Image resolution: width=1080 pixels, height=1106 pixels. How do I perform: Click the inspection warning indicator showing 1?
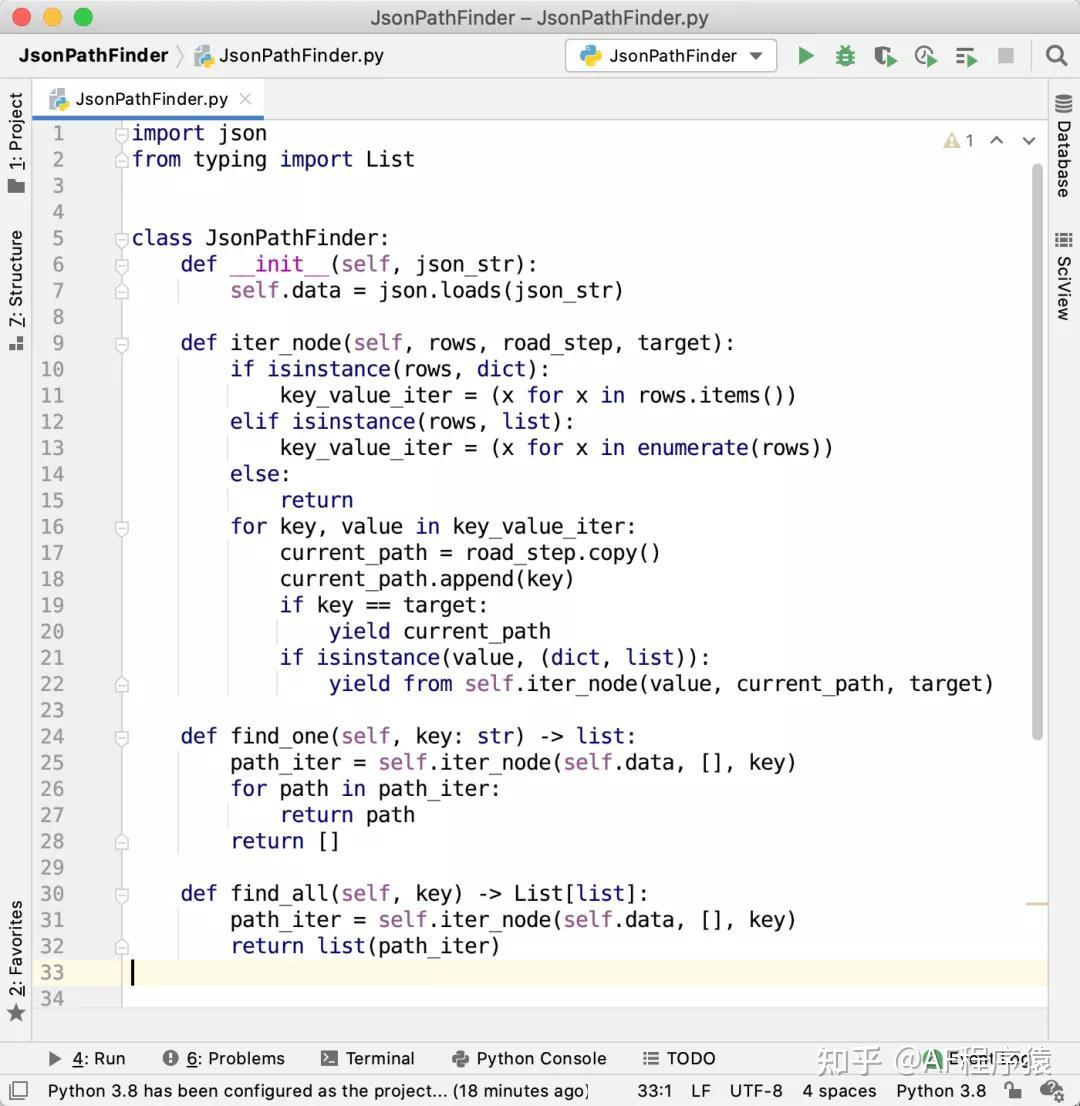[960, 140]
